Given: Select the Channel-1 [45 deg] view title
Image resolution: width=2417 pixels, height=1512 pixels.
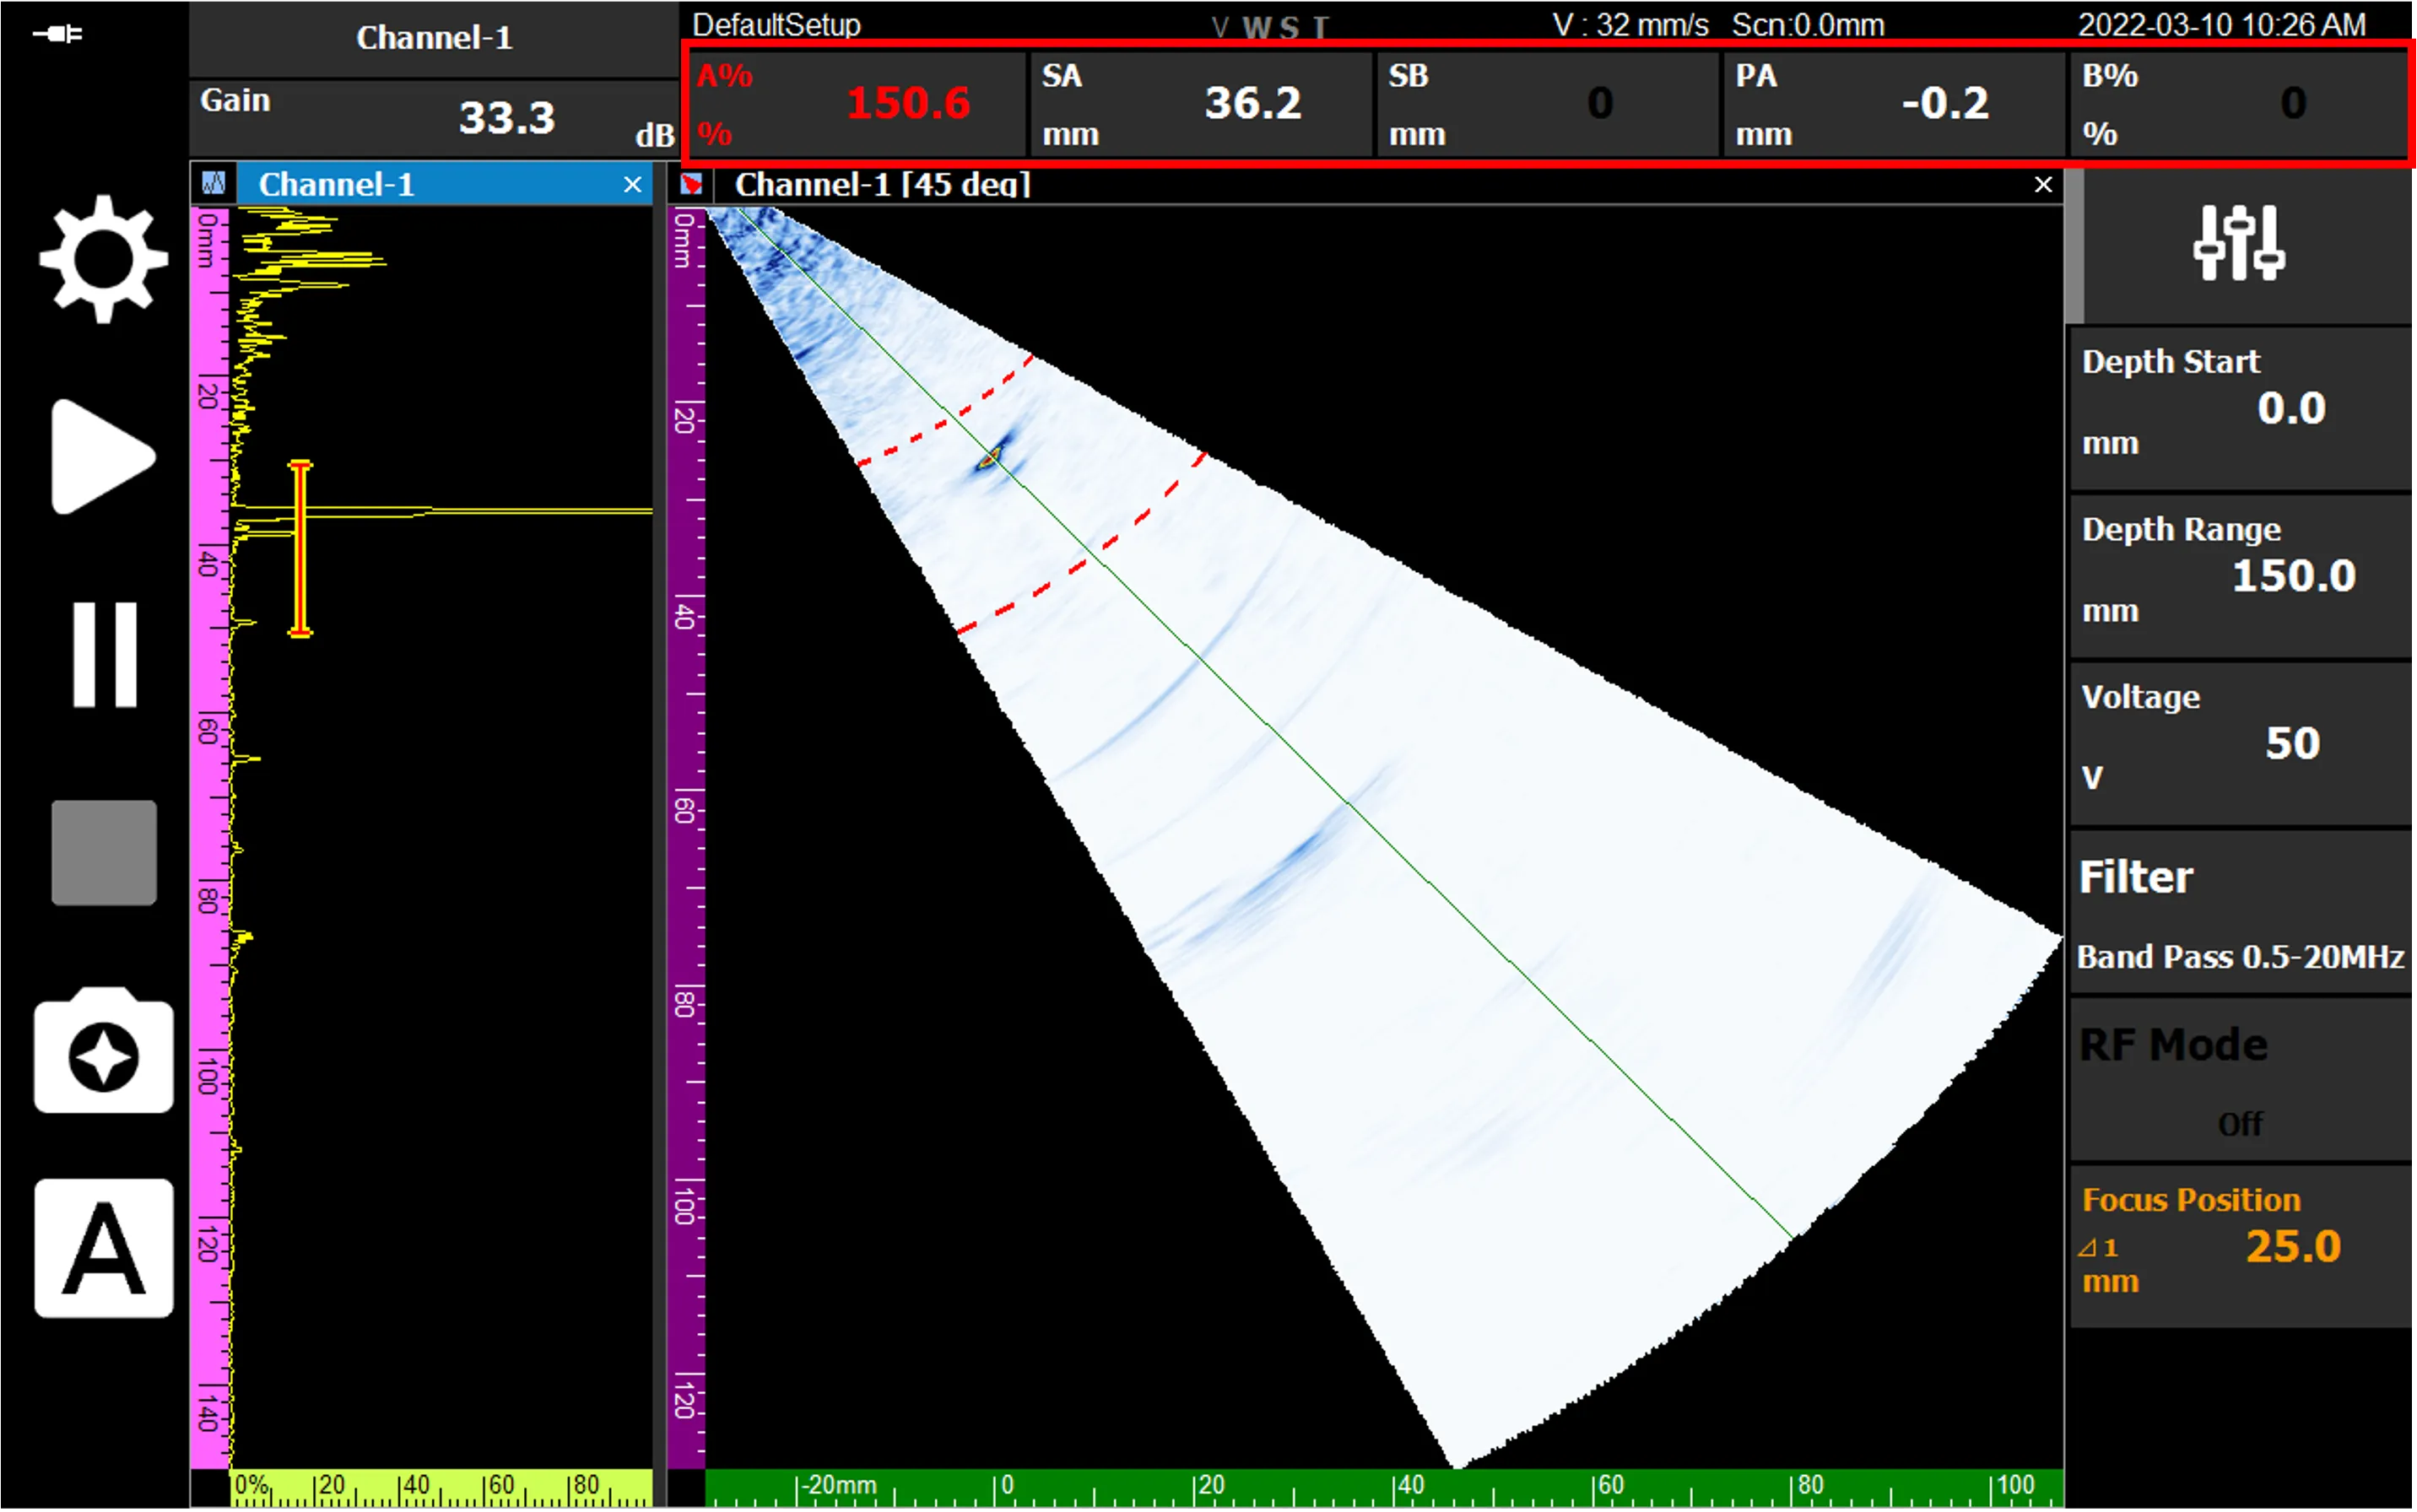Looking at the screenshot, I should [882, 184].
